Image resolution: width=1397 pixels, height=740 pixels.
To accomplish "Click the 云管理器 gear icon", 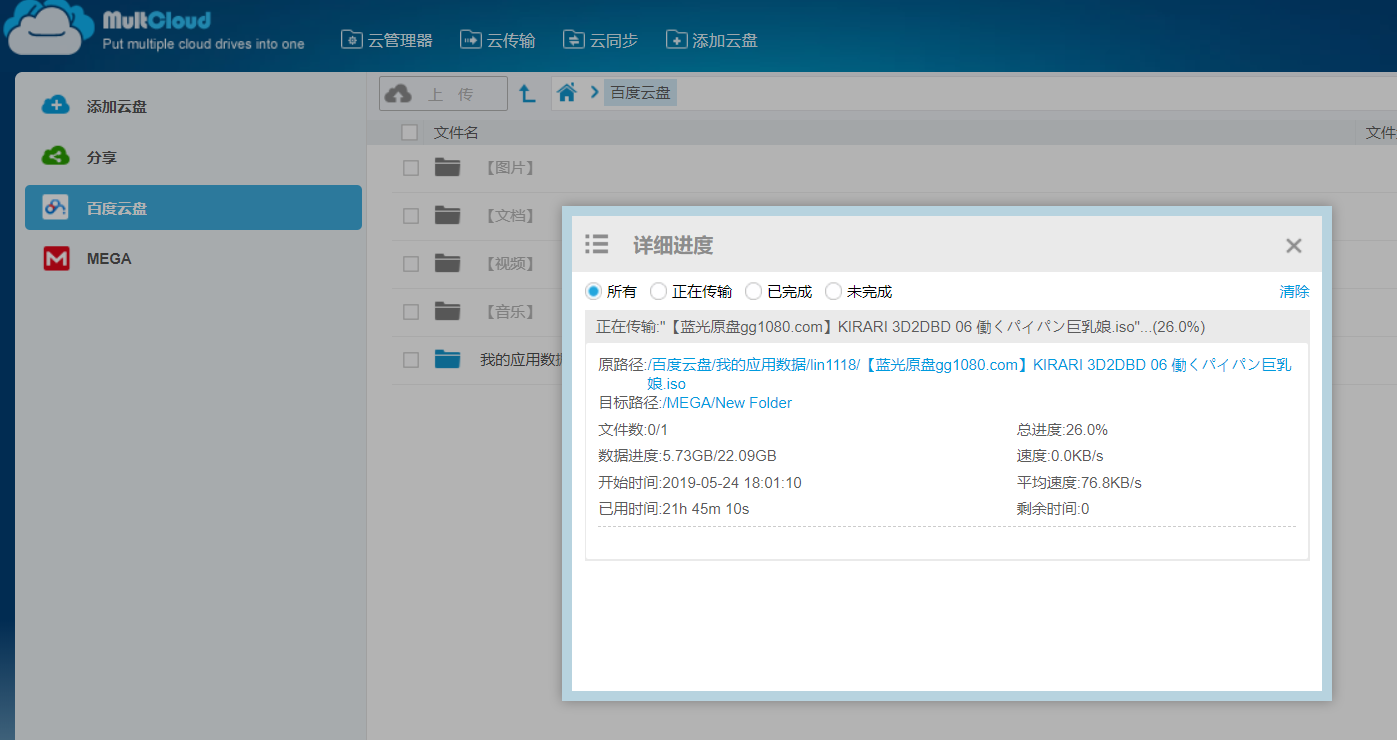I will (351, 40).
